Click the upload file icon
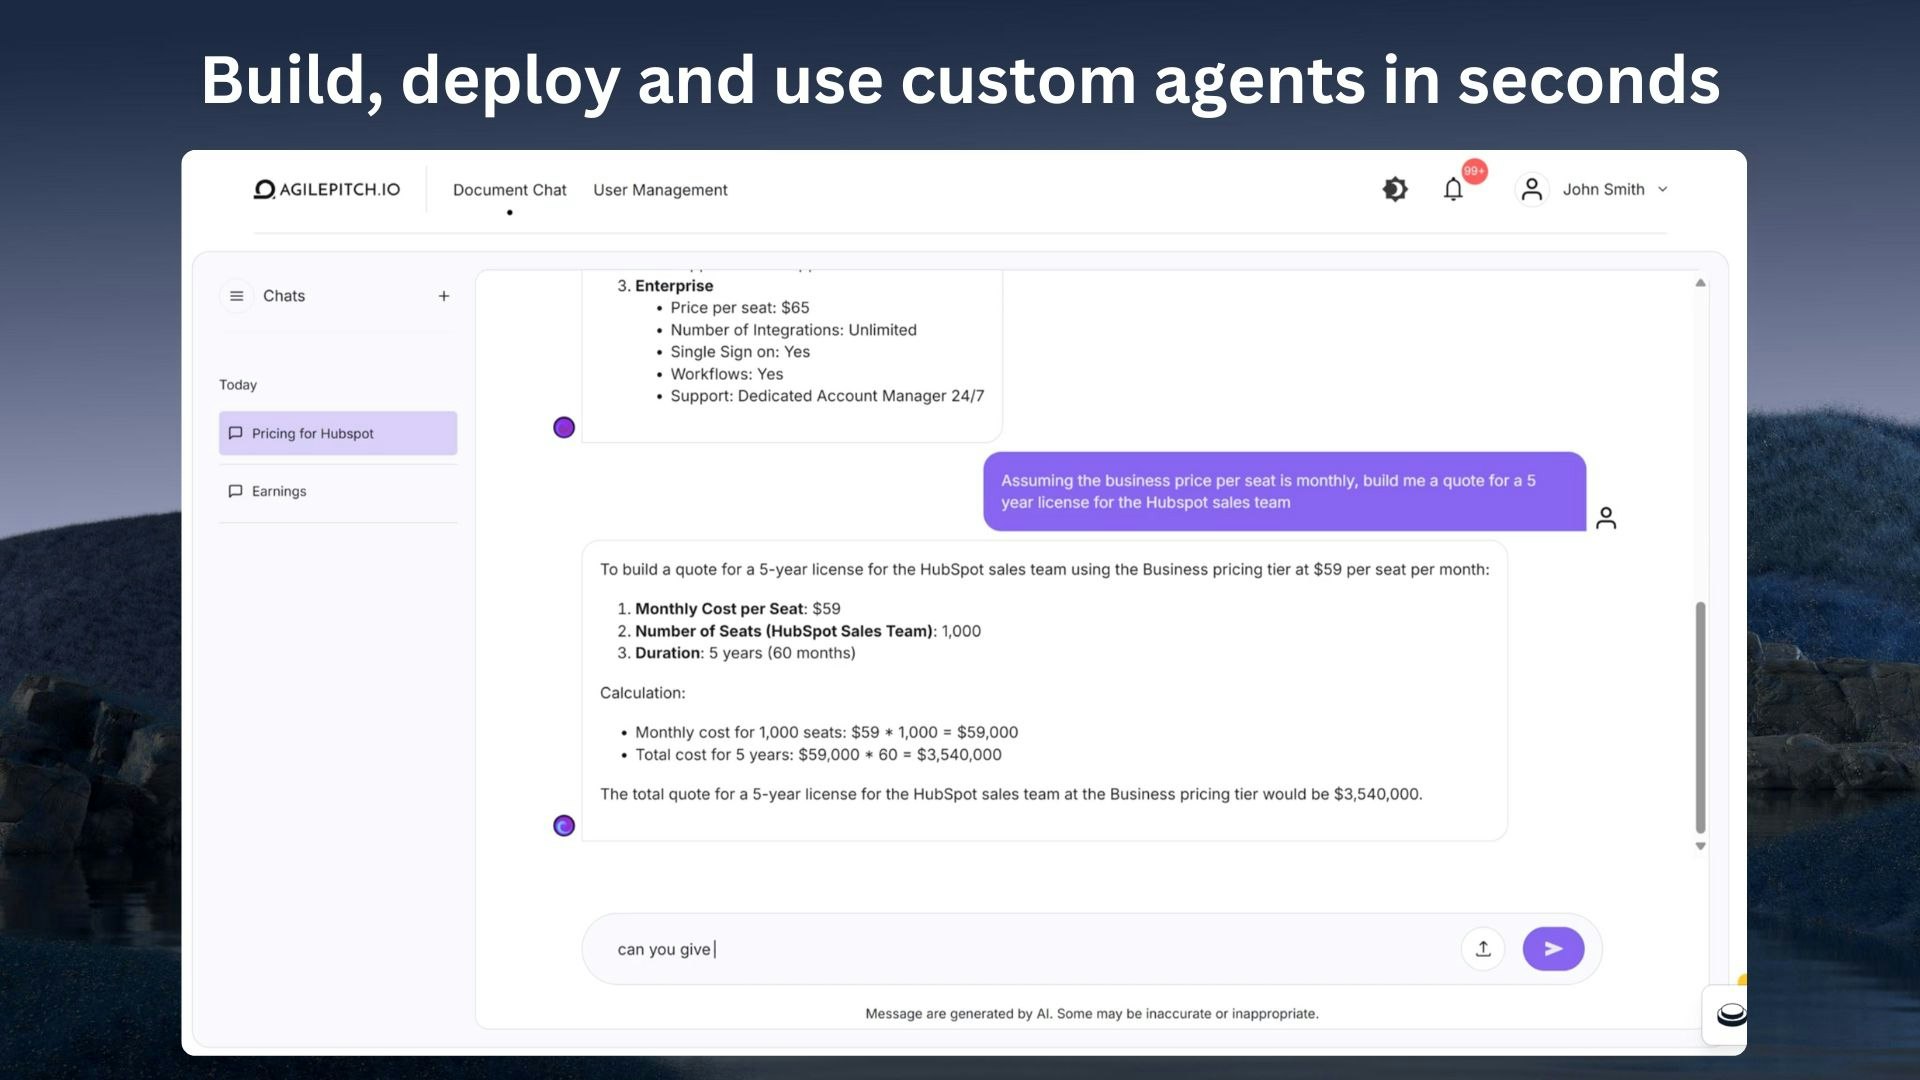The height and width of the screenshot is (1080, 1920). click(x=1483, y=949)
